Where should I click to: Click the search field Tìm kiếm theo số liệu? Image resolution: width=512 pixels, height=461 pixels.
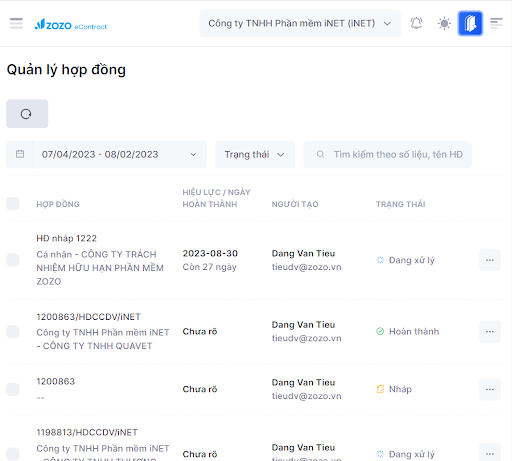(388, 154)
